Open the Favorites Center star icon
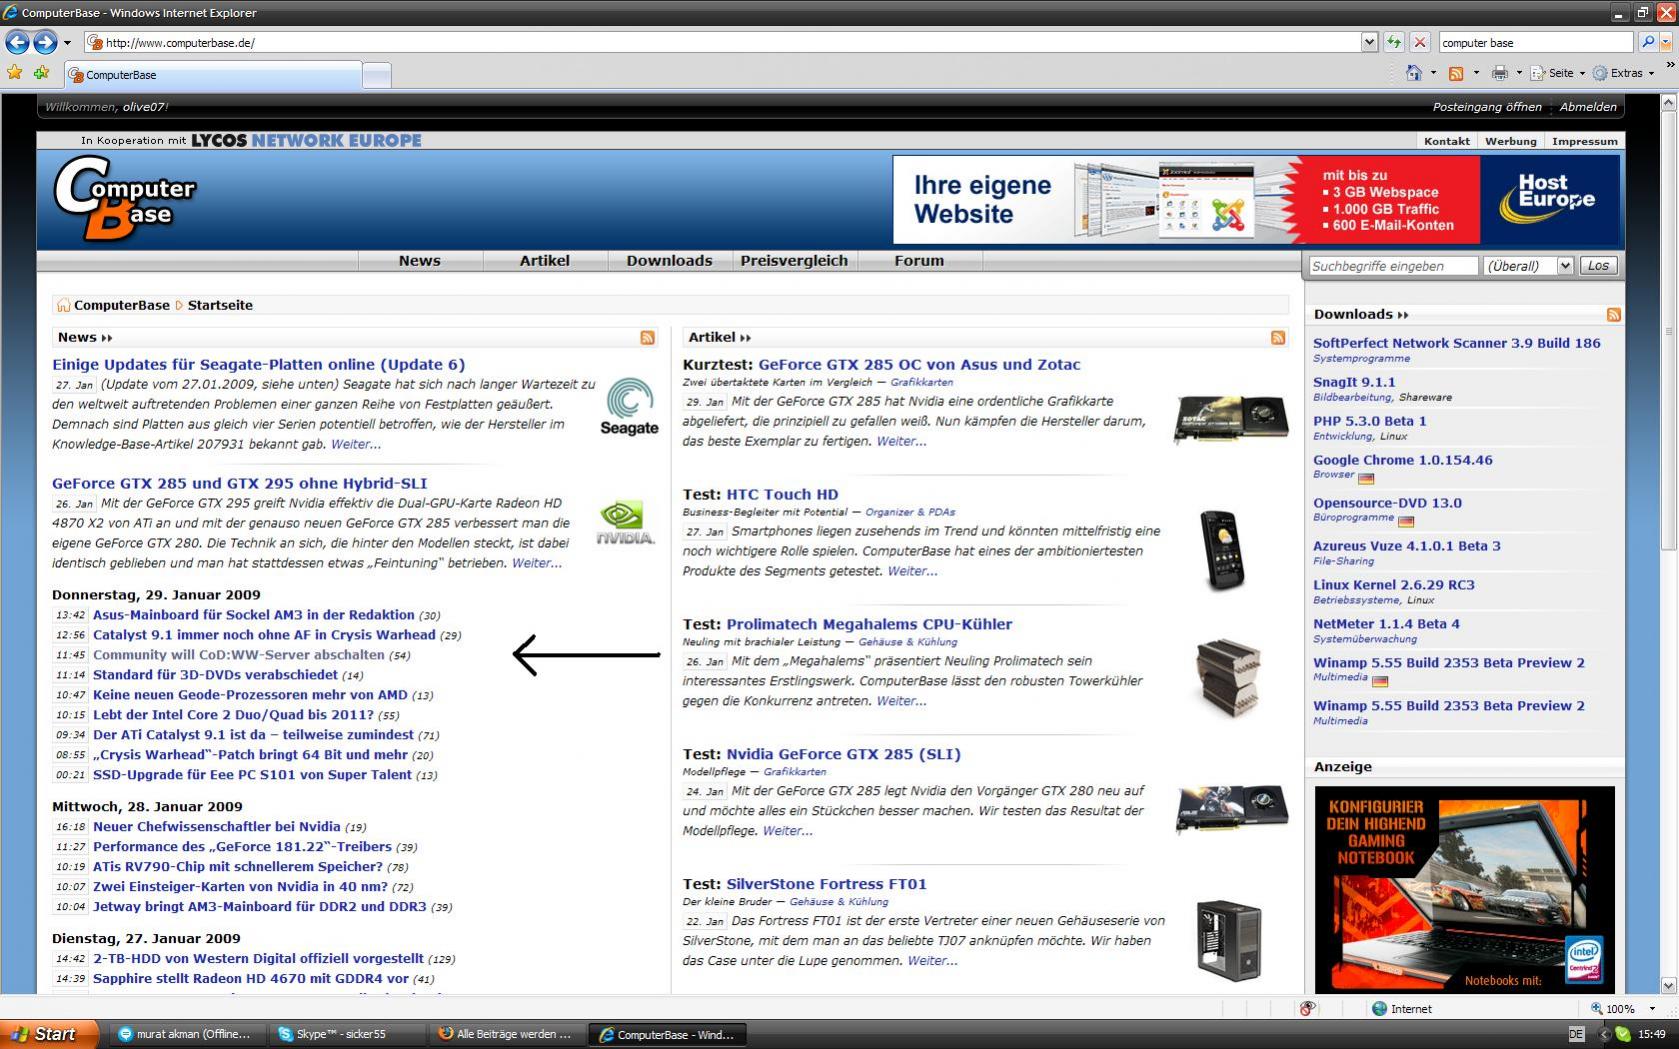The width and height of the screenshot is (1679, 1049). pyautogui.click(x=14, y=73)
